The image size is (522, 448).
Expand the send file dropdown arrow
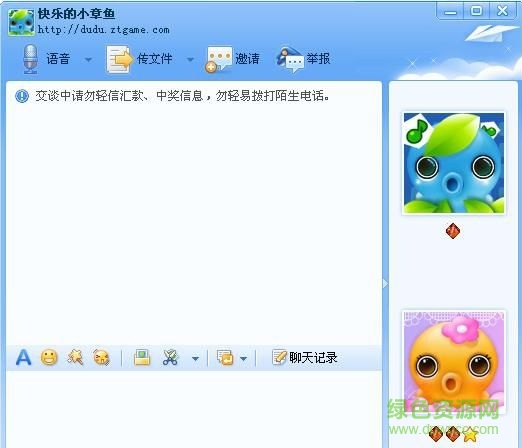pyautogui.click(x=190, y=60)
